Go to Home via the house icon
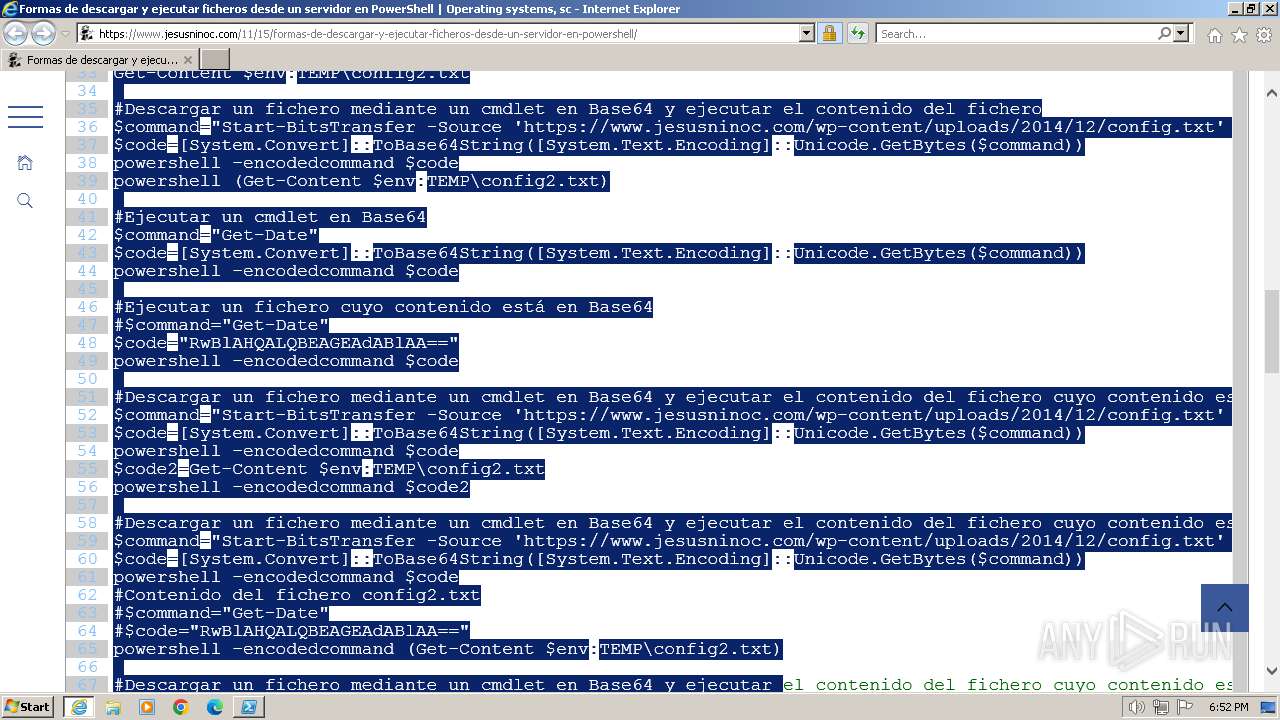Viewport: 1280px width, 720px height. coord(1214,35)
